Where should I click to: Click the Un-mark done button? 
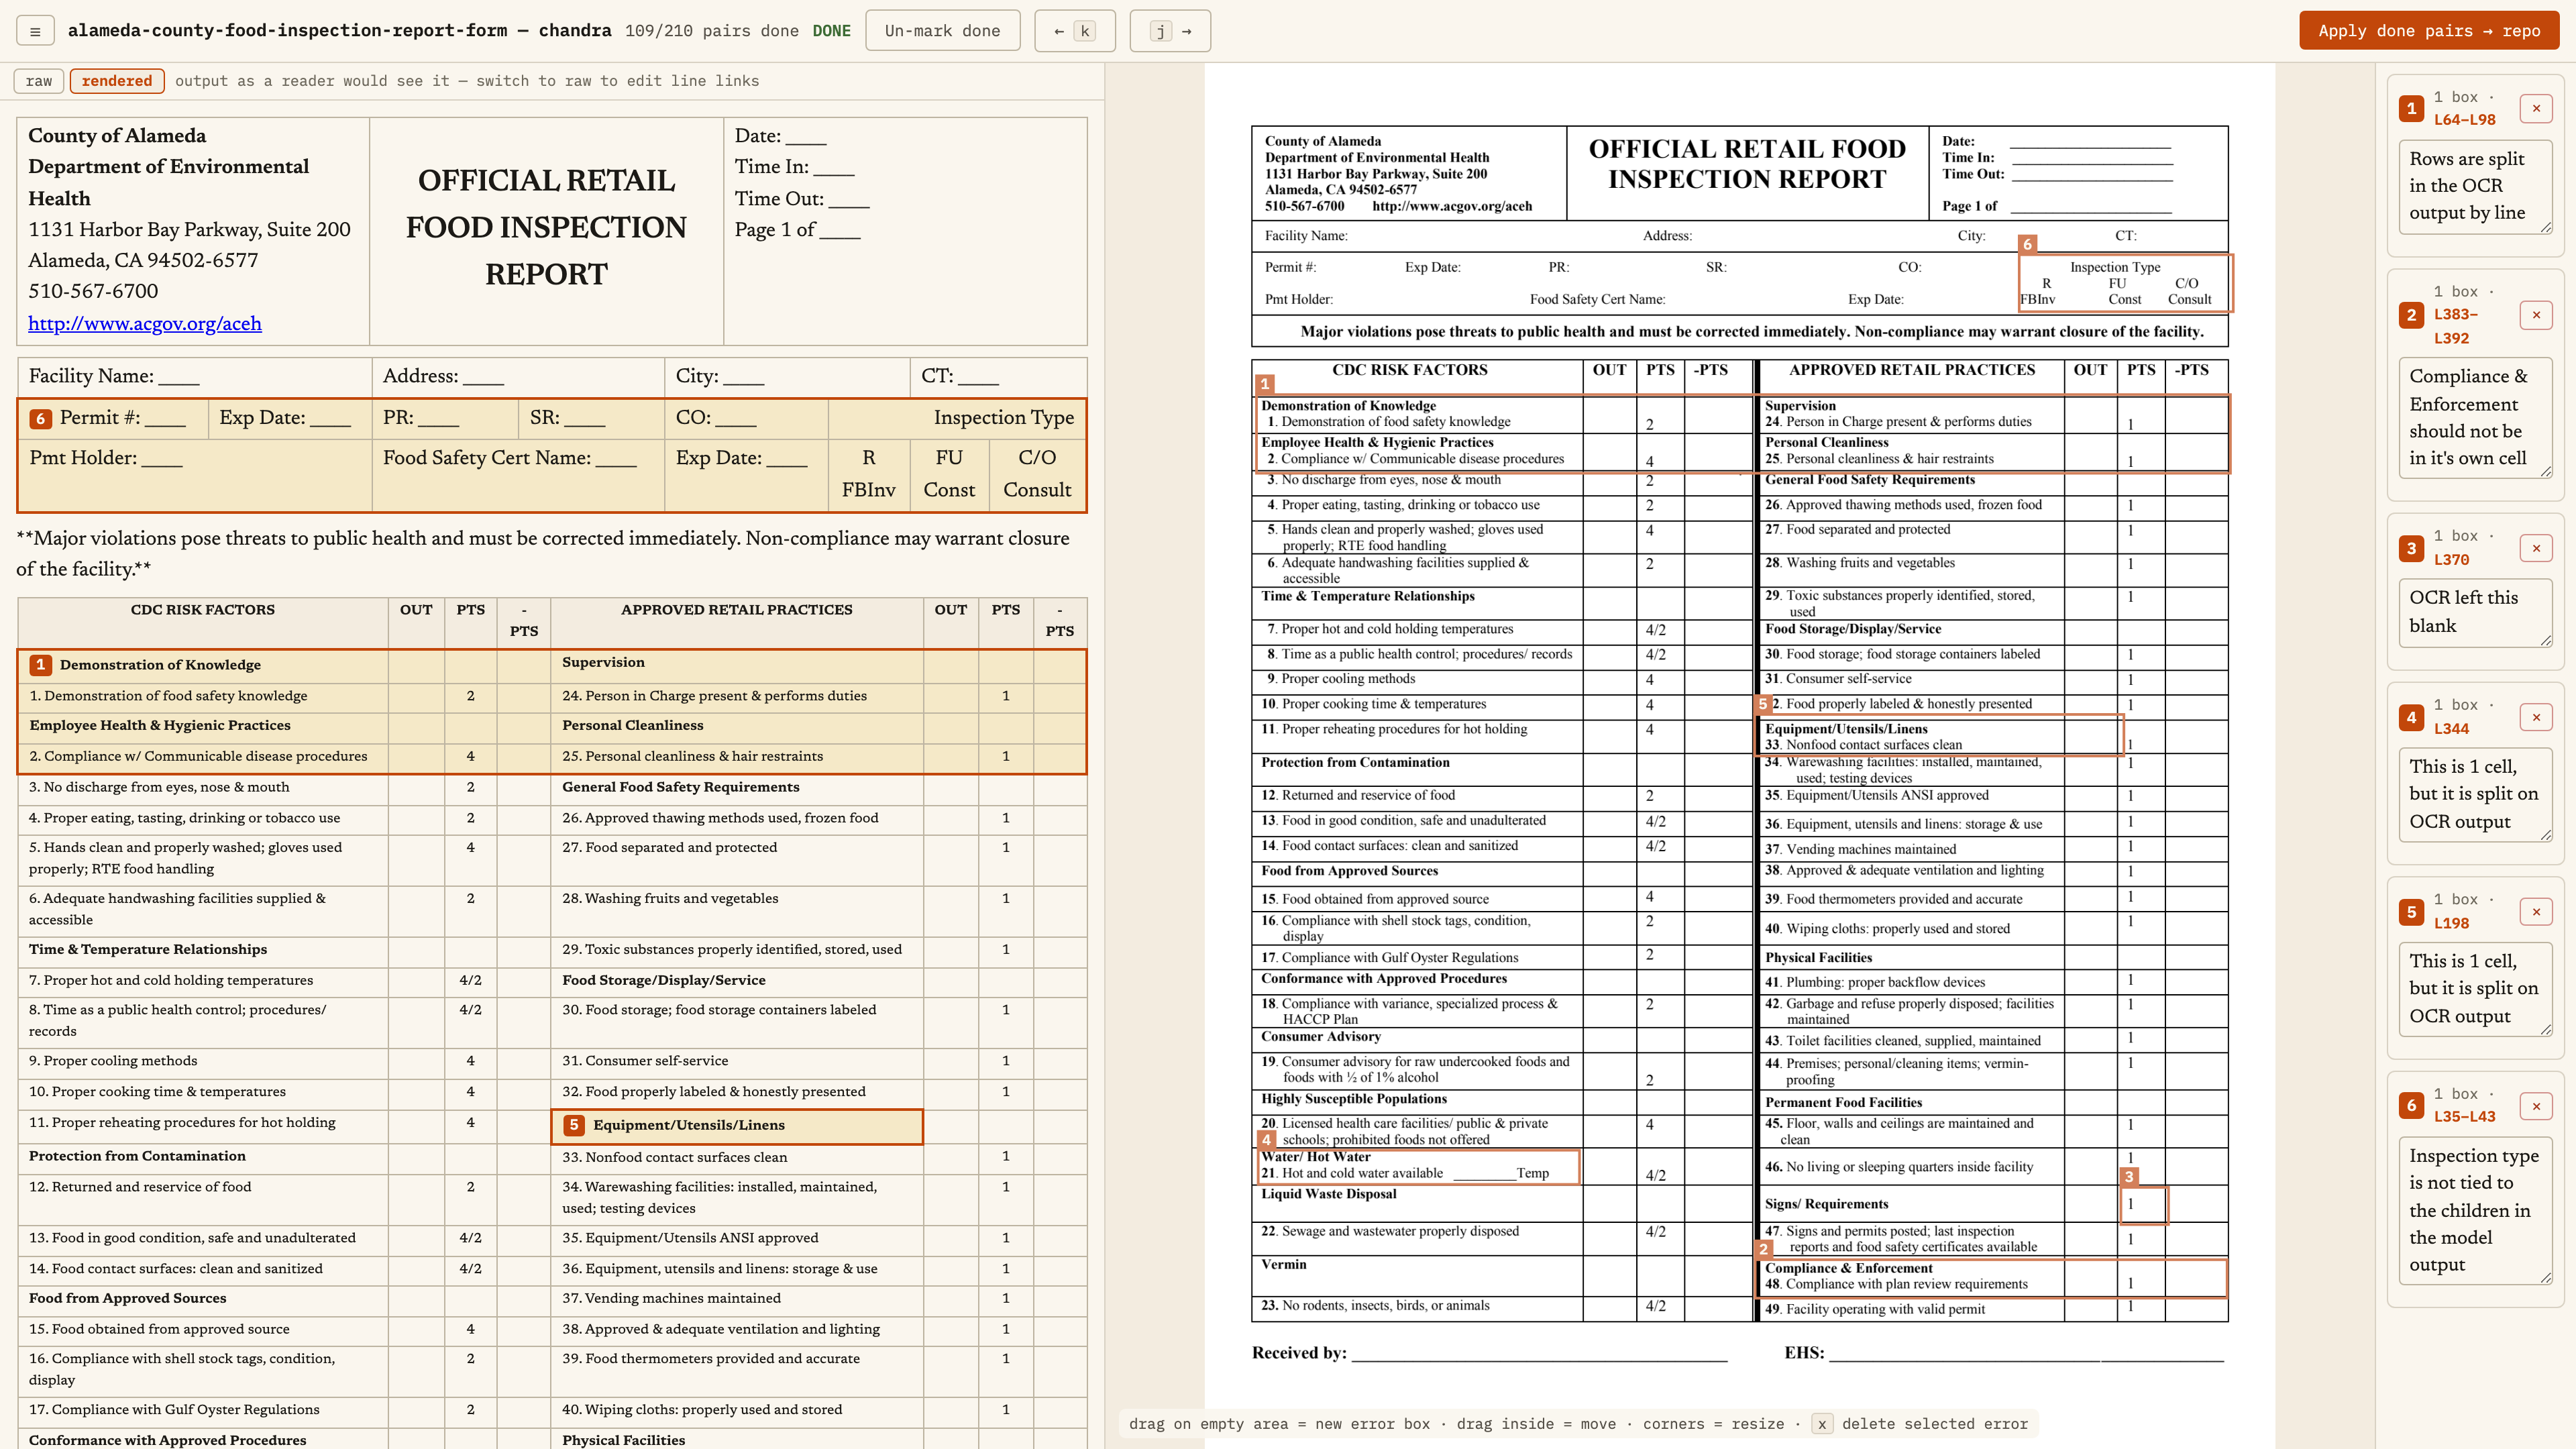(x=942, y=31)
